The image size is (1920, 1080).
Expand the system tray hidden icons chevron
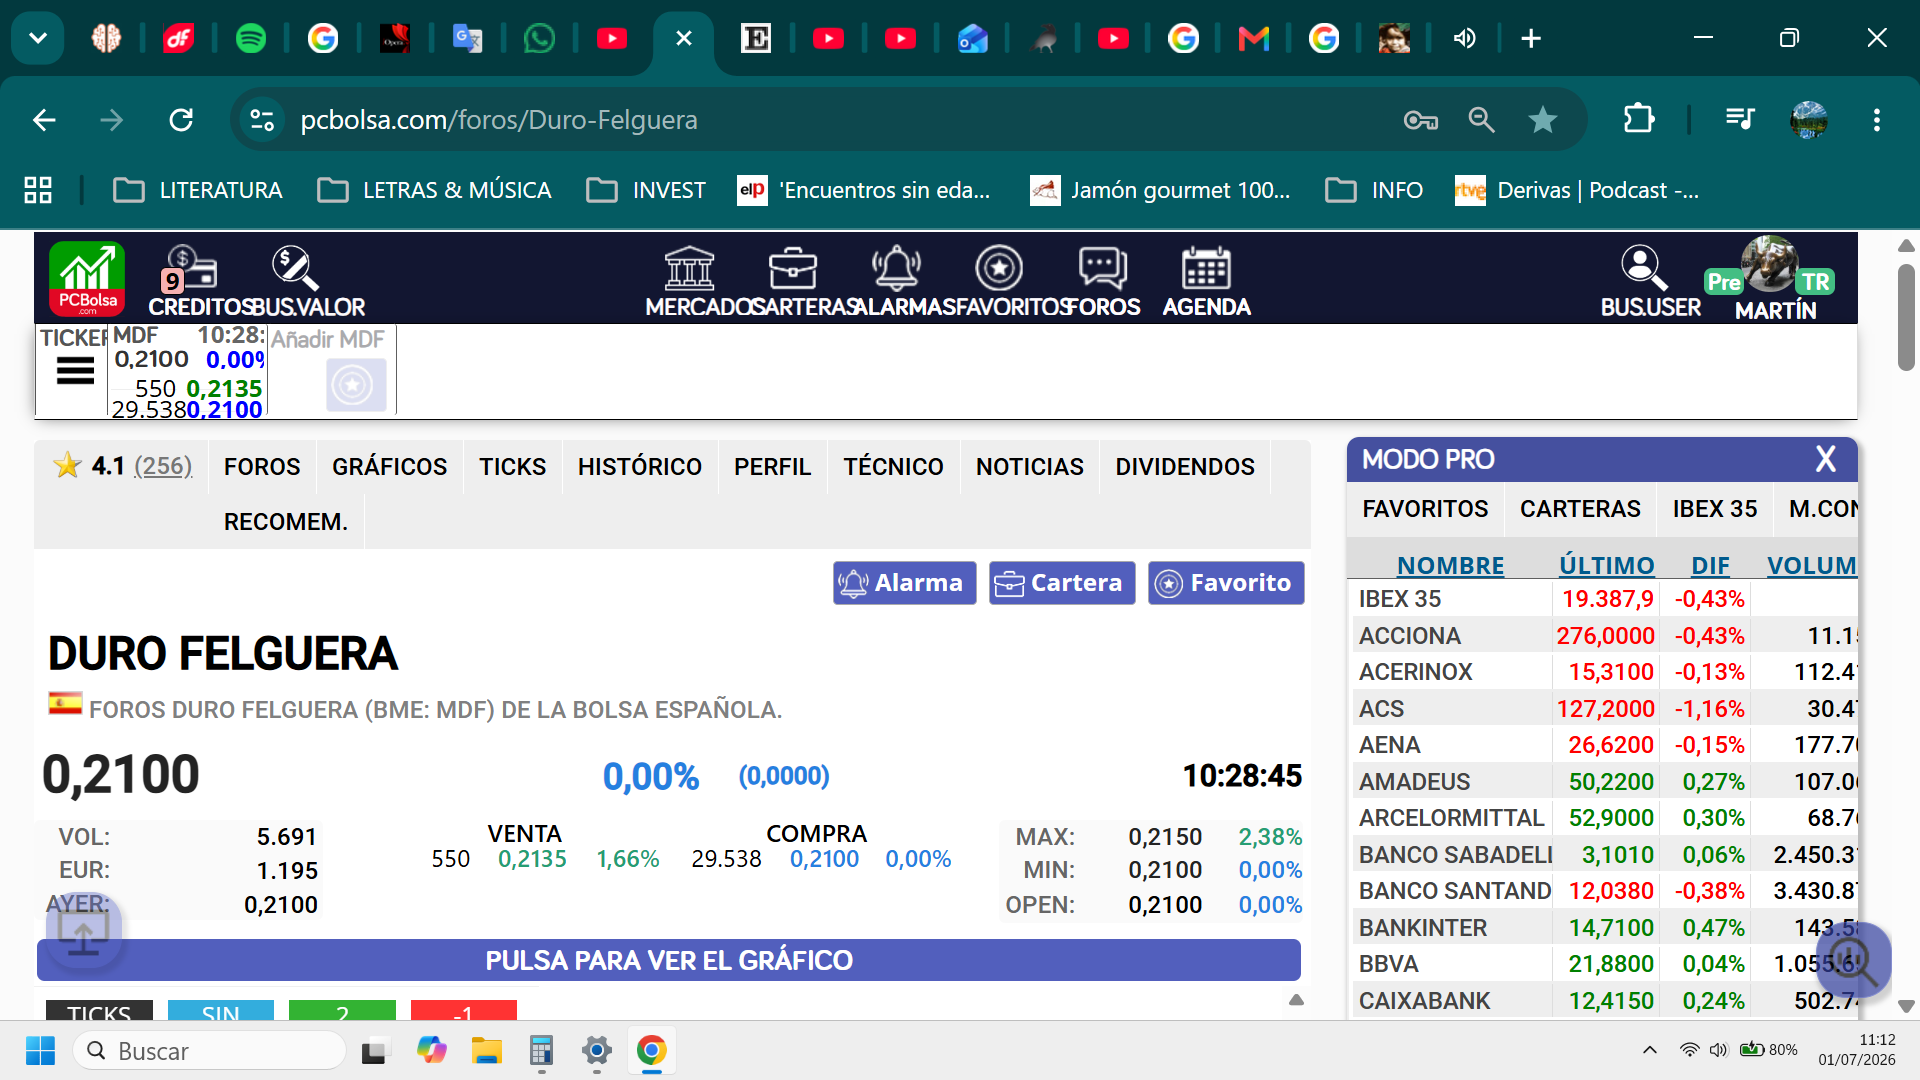[1650, 1050]
